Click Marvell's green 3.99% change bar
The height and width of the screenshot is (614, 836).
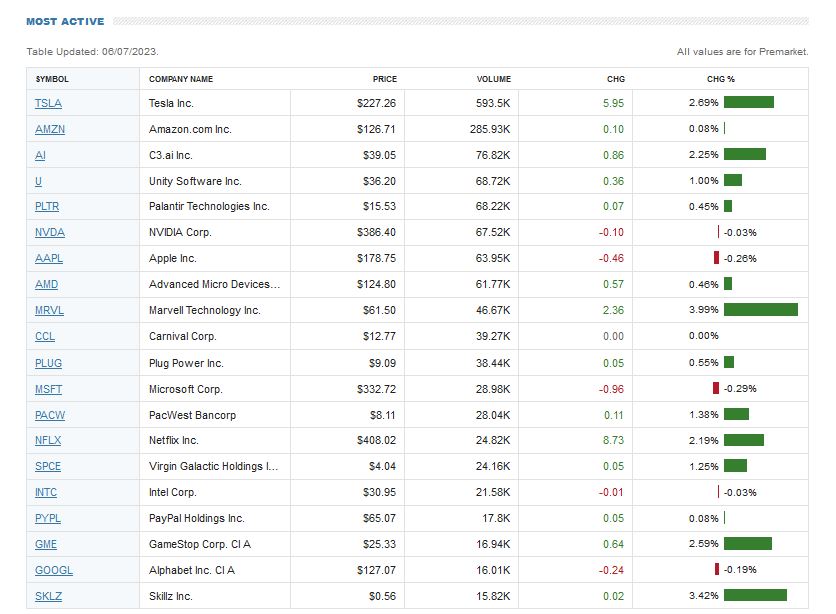point(760,310)
